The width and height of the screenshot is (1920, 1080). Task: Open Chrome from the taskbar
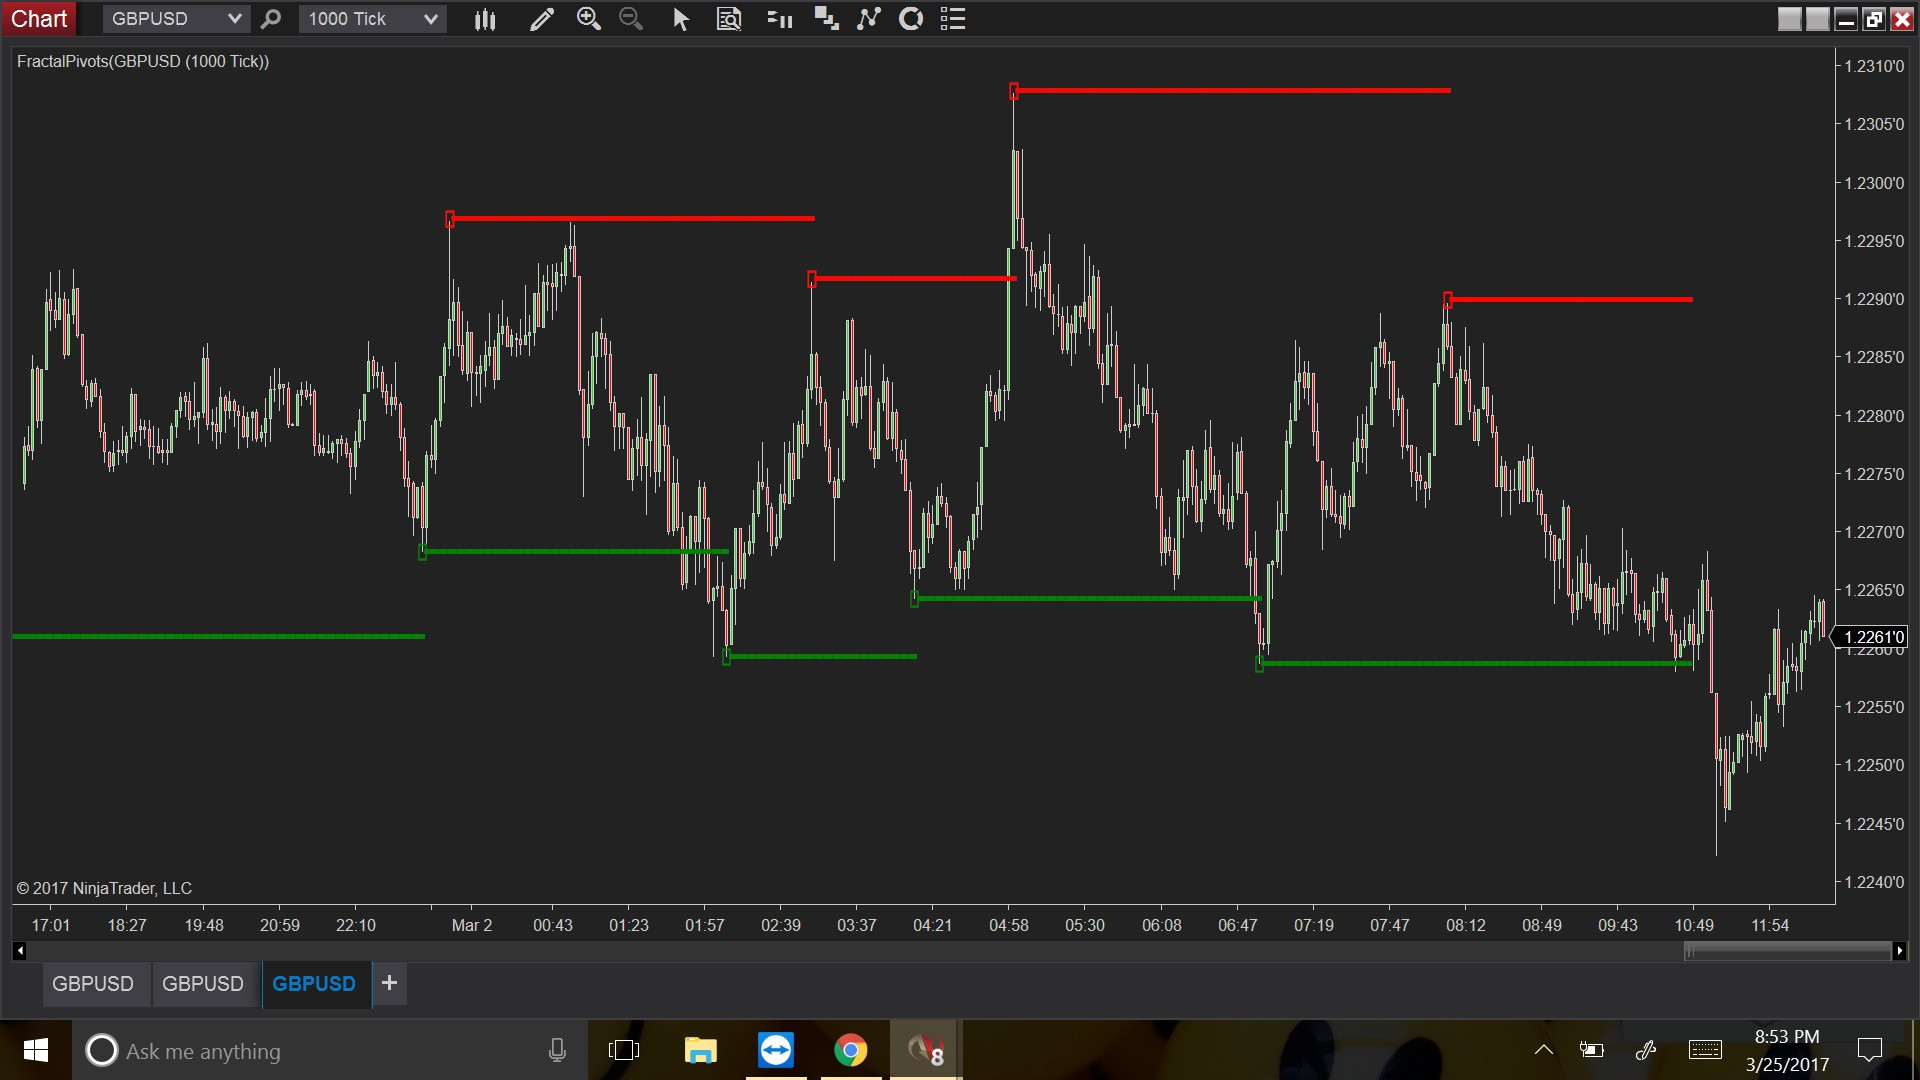tap(850, 1051)
